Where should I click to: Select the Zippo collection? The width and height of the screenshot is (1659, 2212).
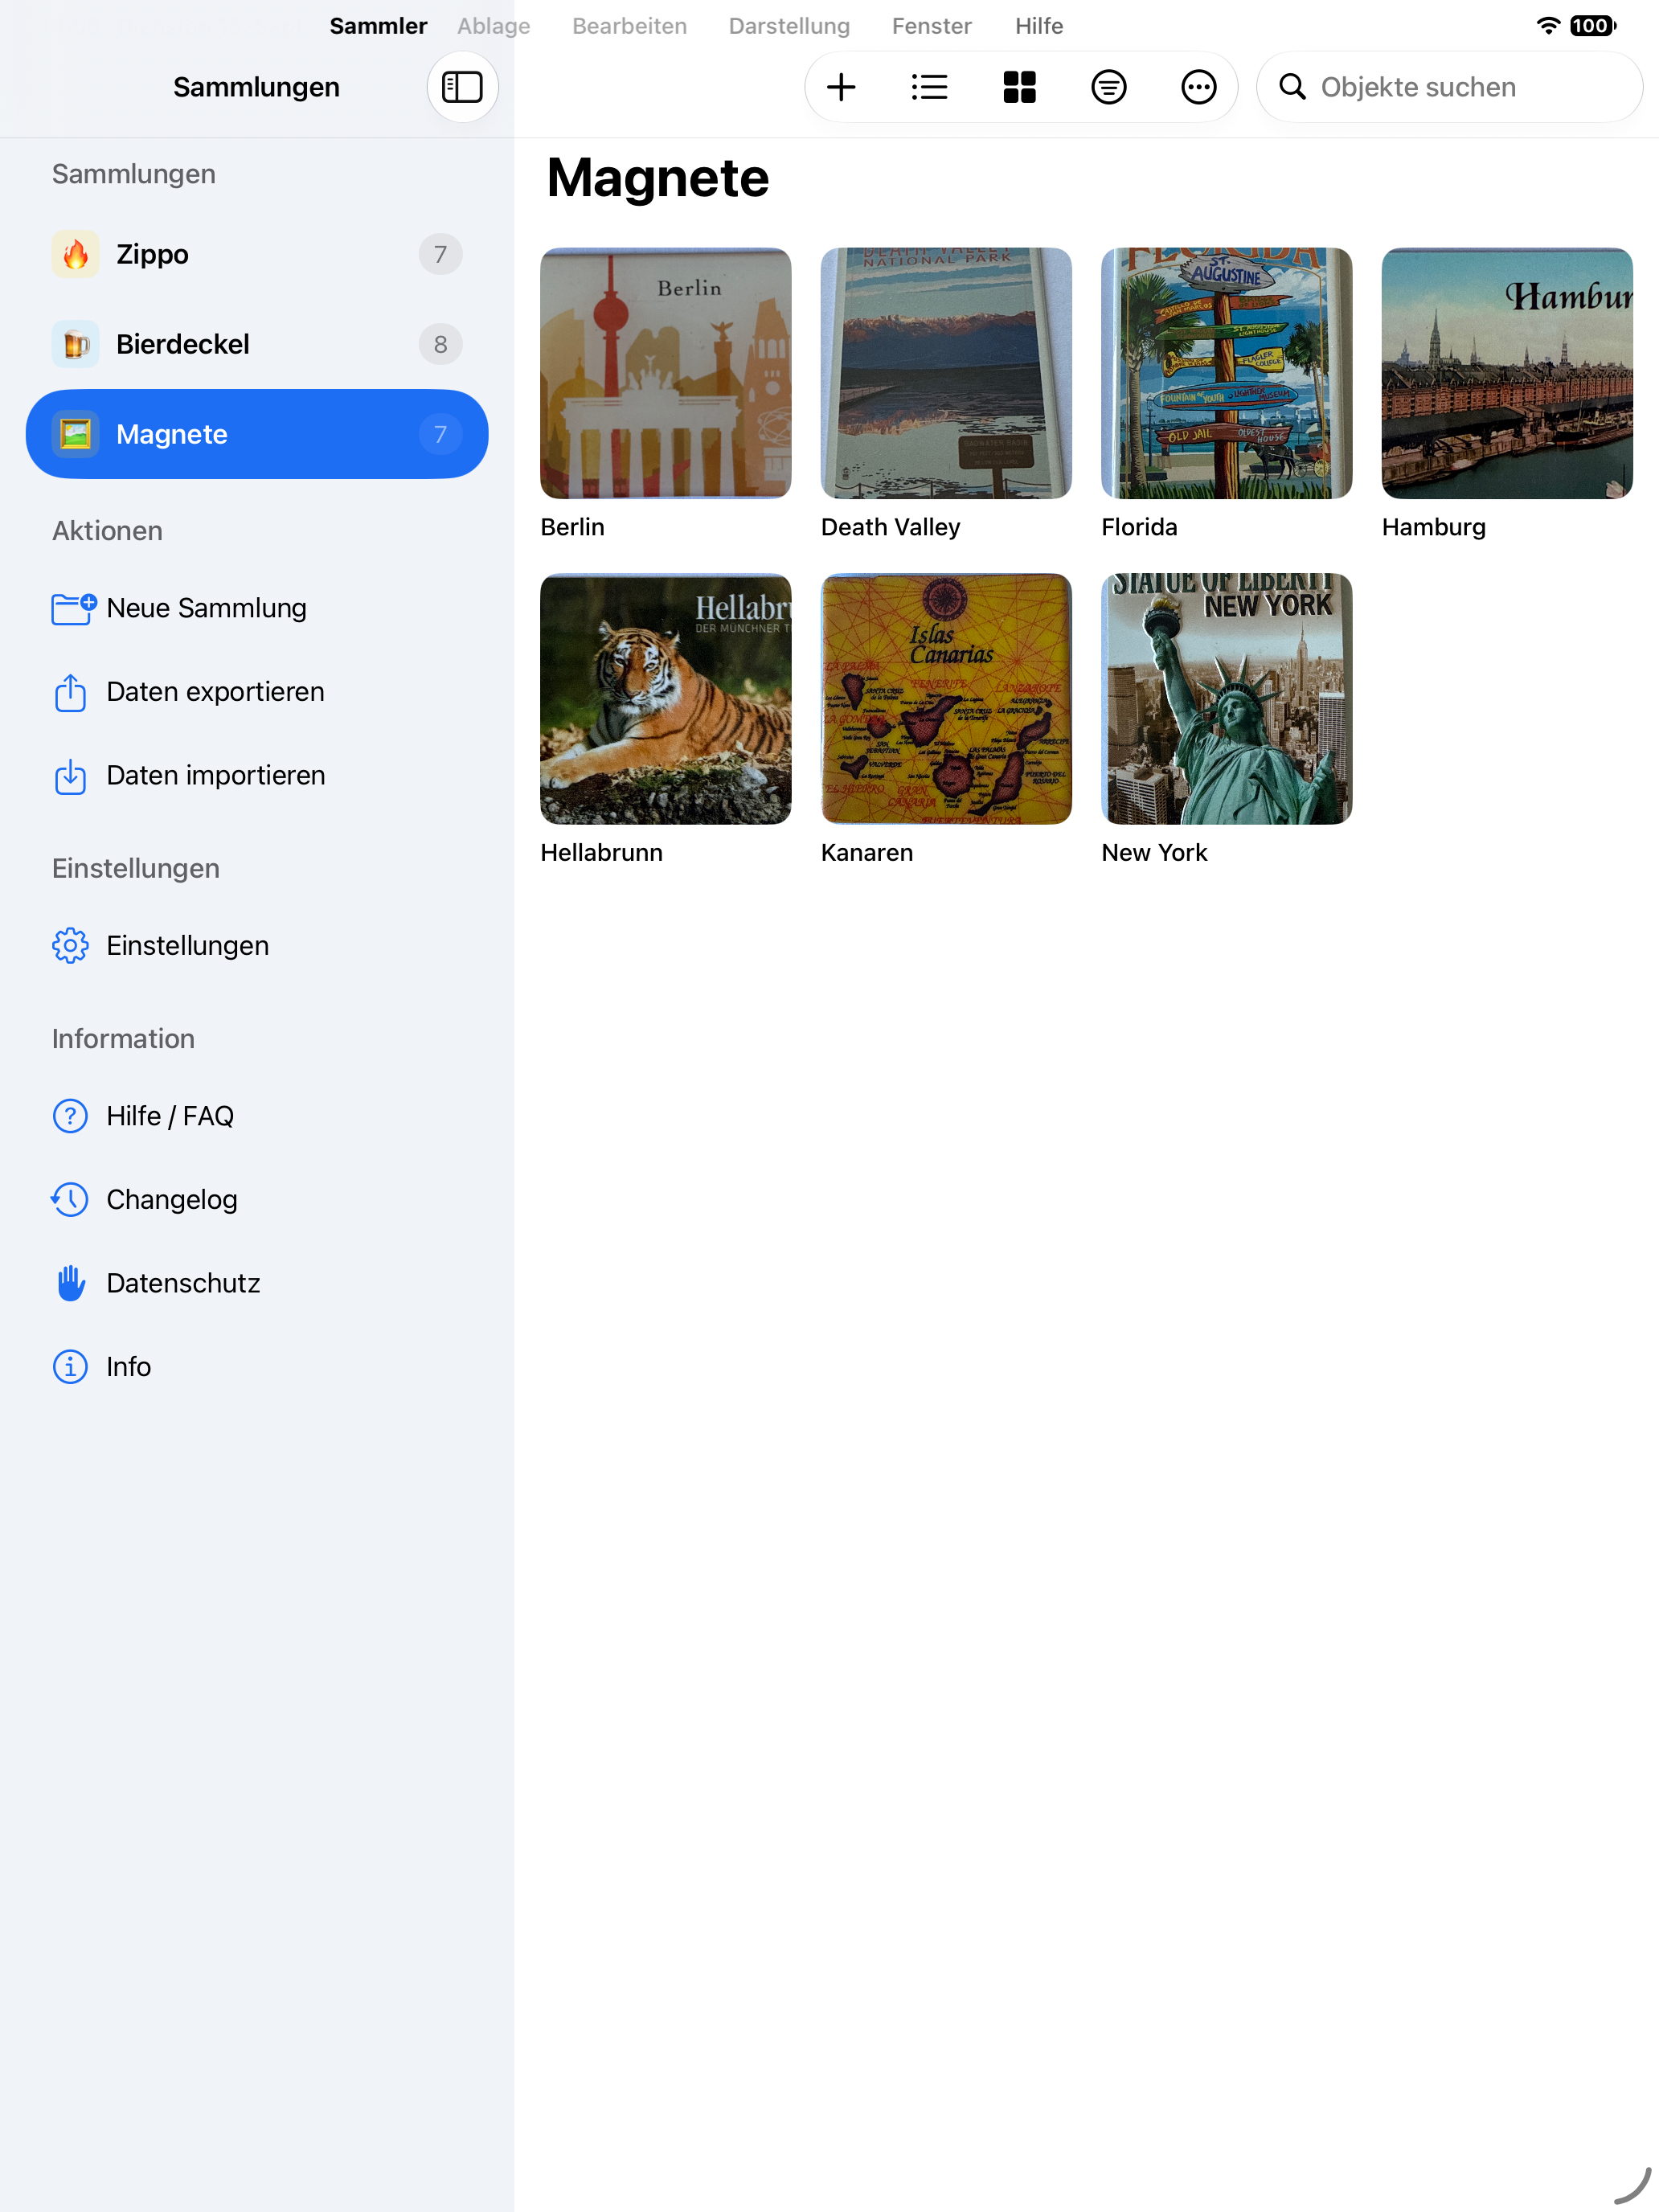click(x=257, y=254)
